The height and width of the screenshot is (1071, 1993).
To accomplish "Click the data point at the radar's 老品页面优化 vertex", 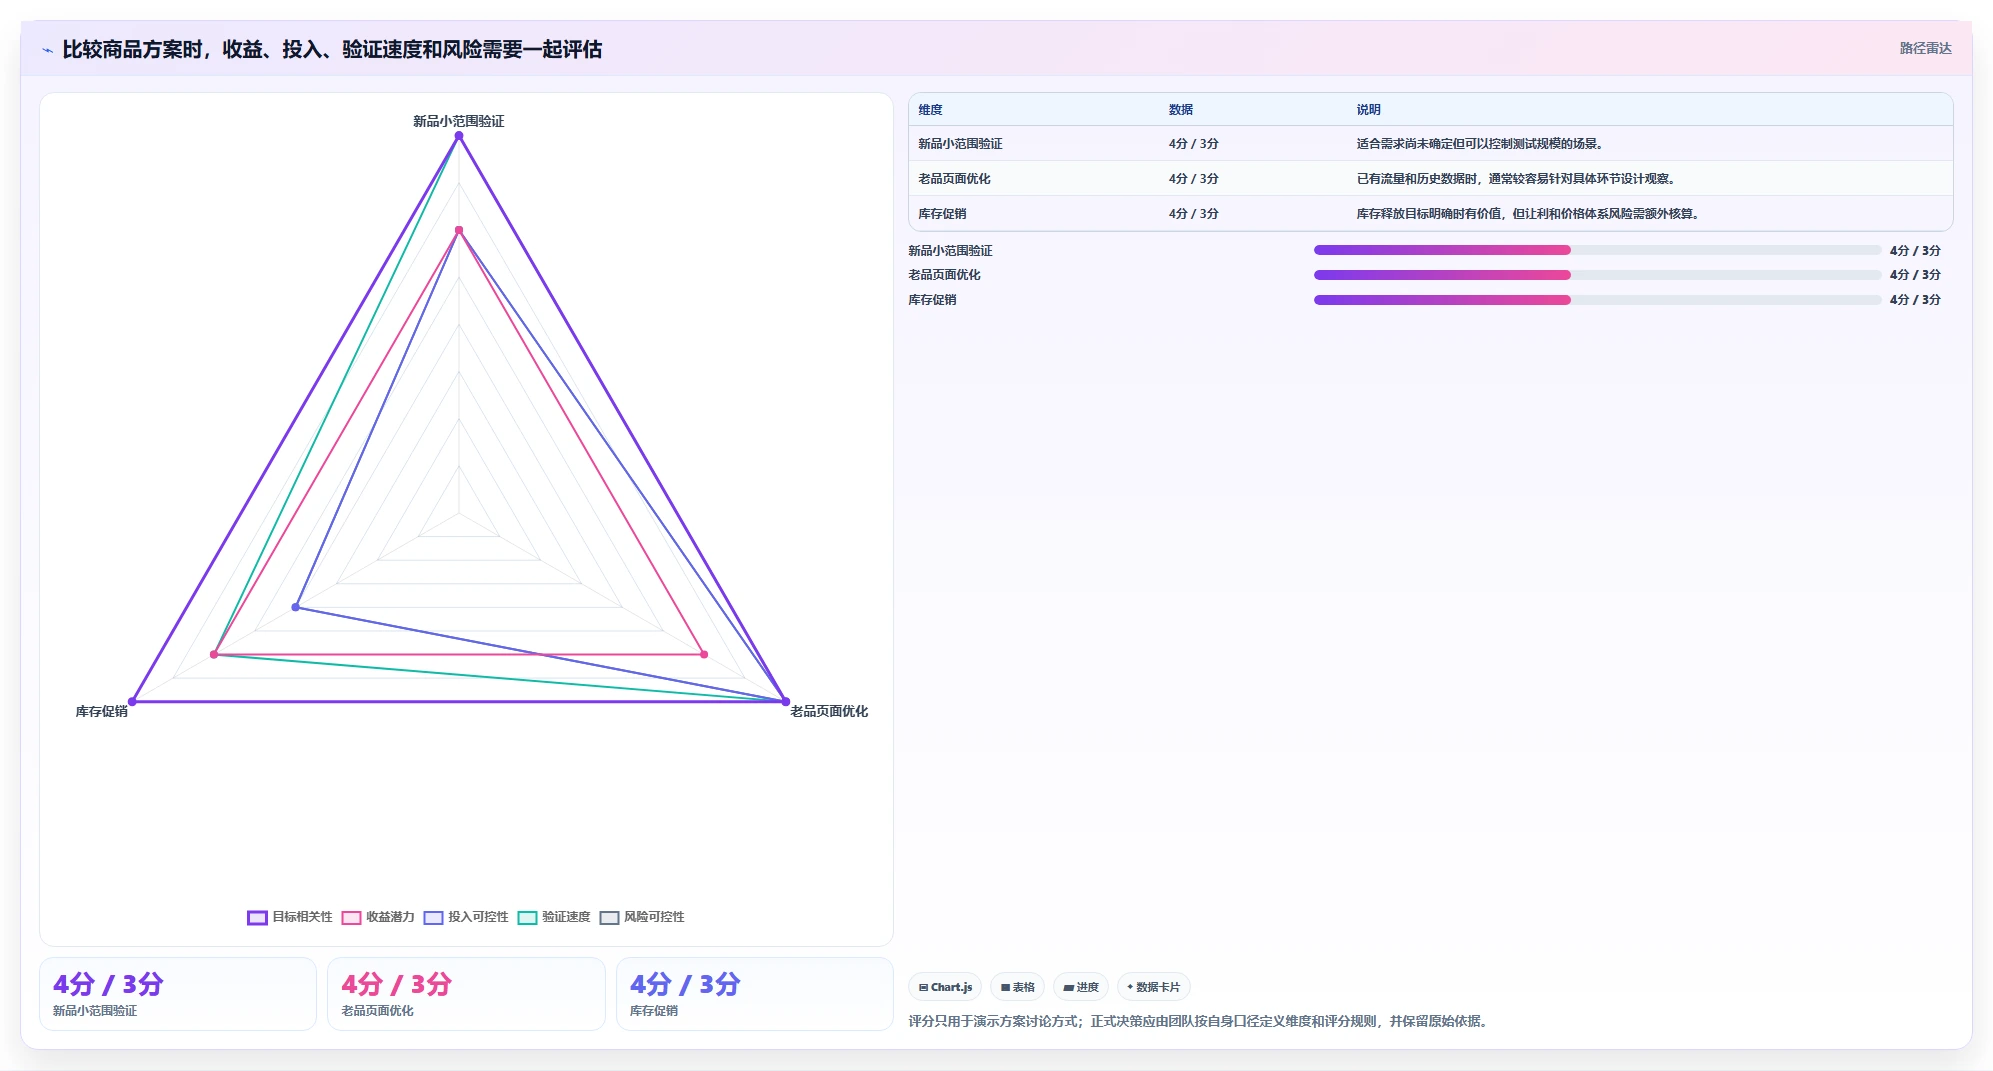I will (x=785, y=702).
